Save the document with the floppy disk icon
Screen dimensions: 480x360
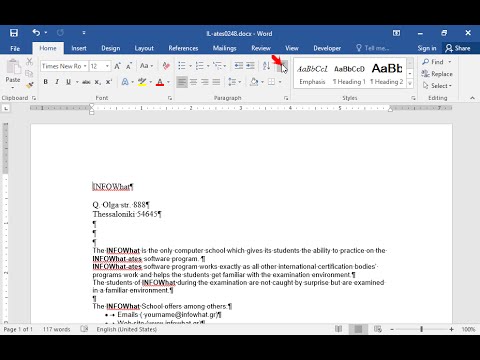click(14, 33)
